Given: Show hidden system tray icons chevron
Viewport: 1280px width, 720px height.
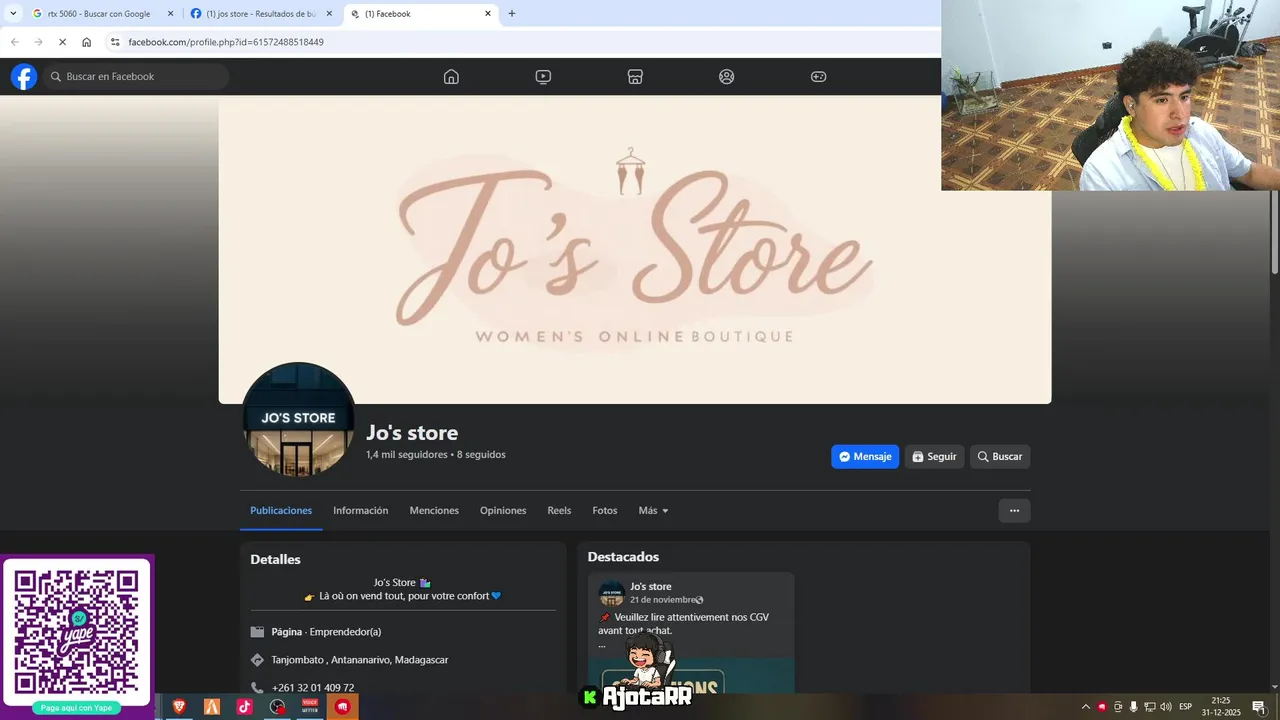Looking at the screenshot, I should (1086, 707).
